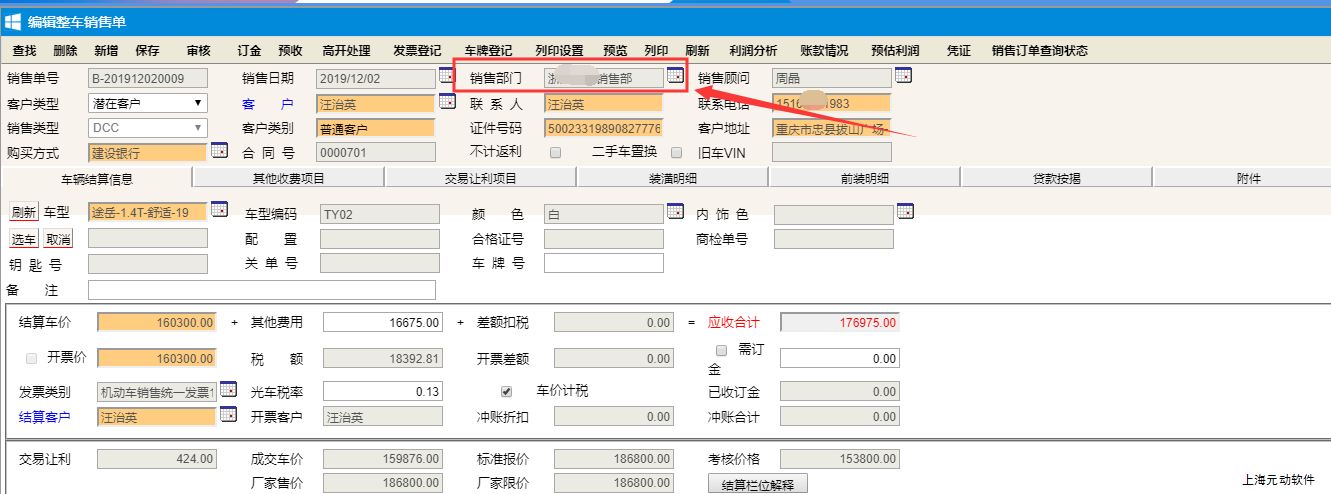This screenshot has height=494, width=1331.
Task: Uncheck the 车价计税 checkbox
Action: (506, 391)
